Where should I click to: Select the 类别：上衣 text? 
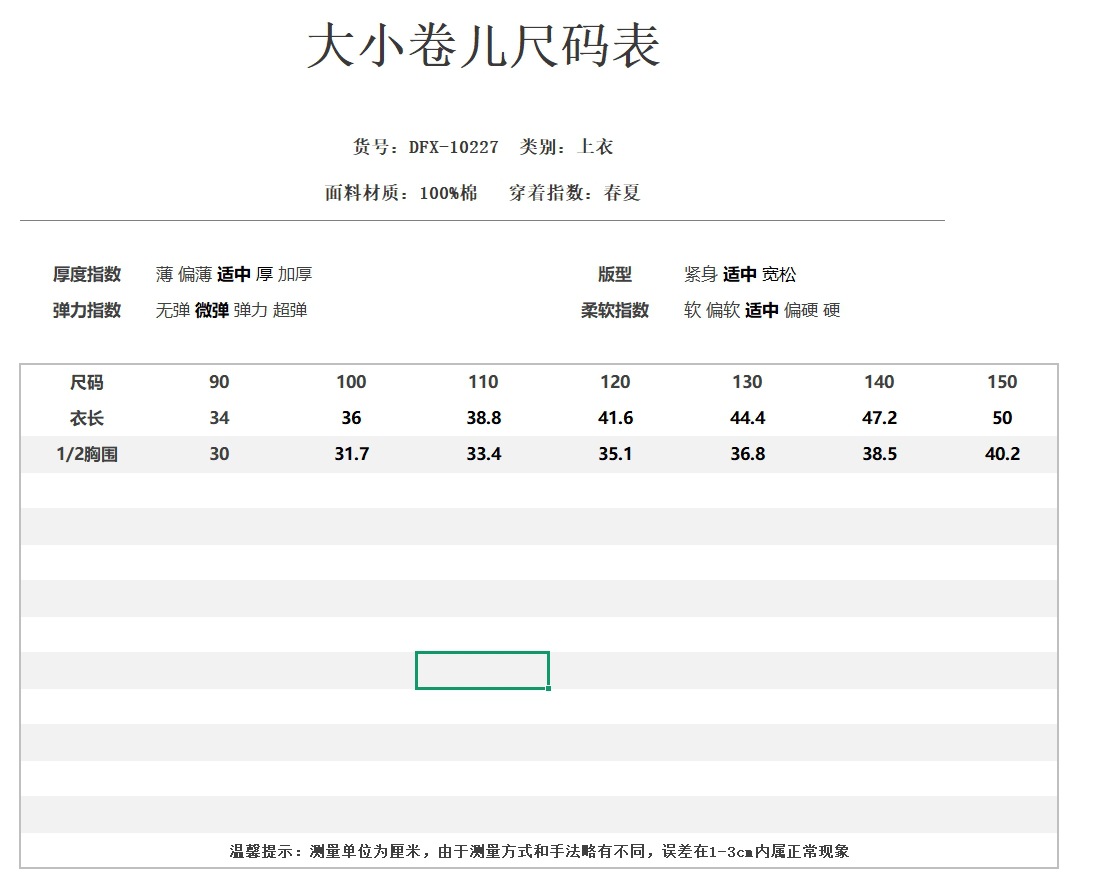tap(566, 147)
